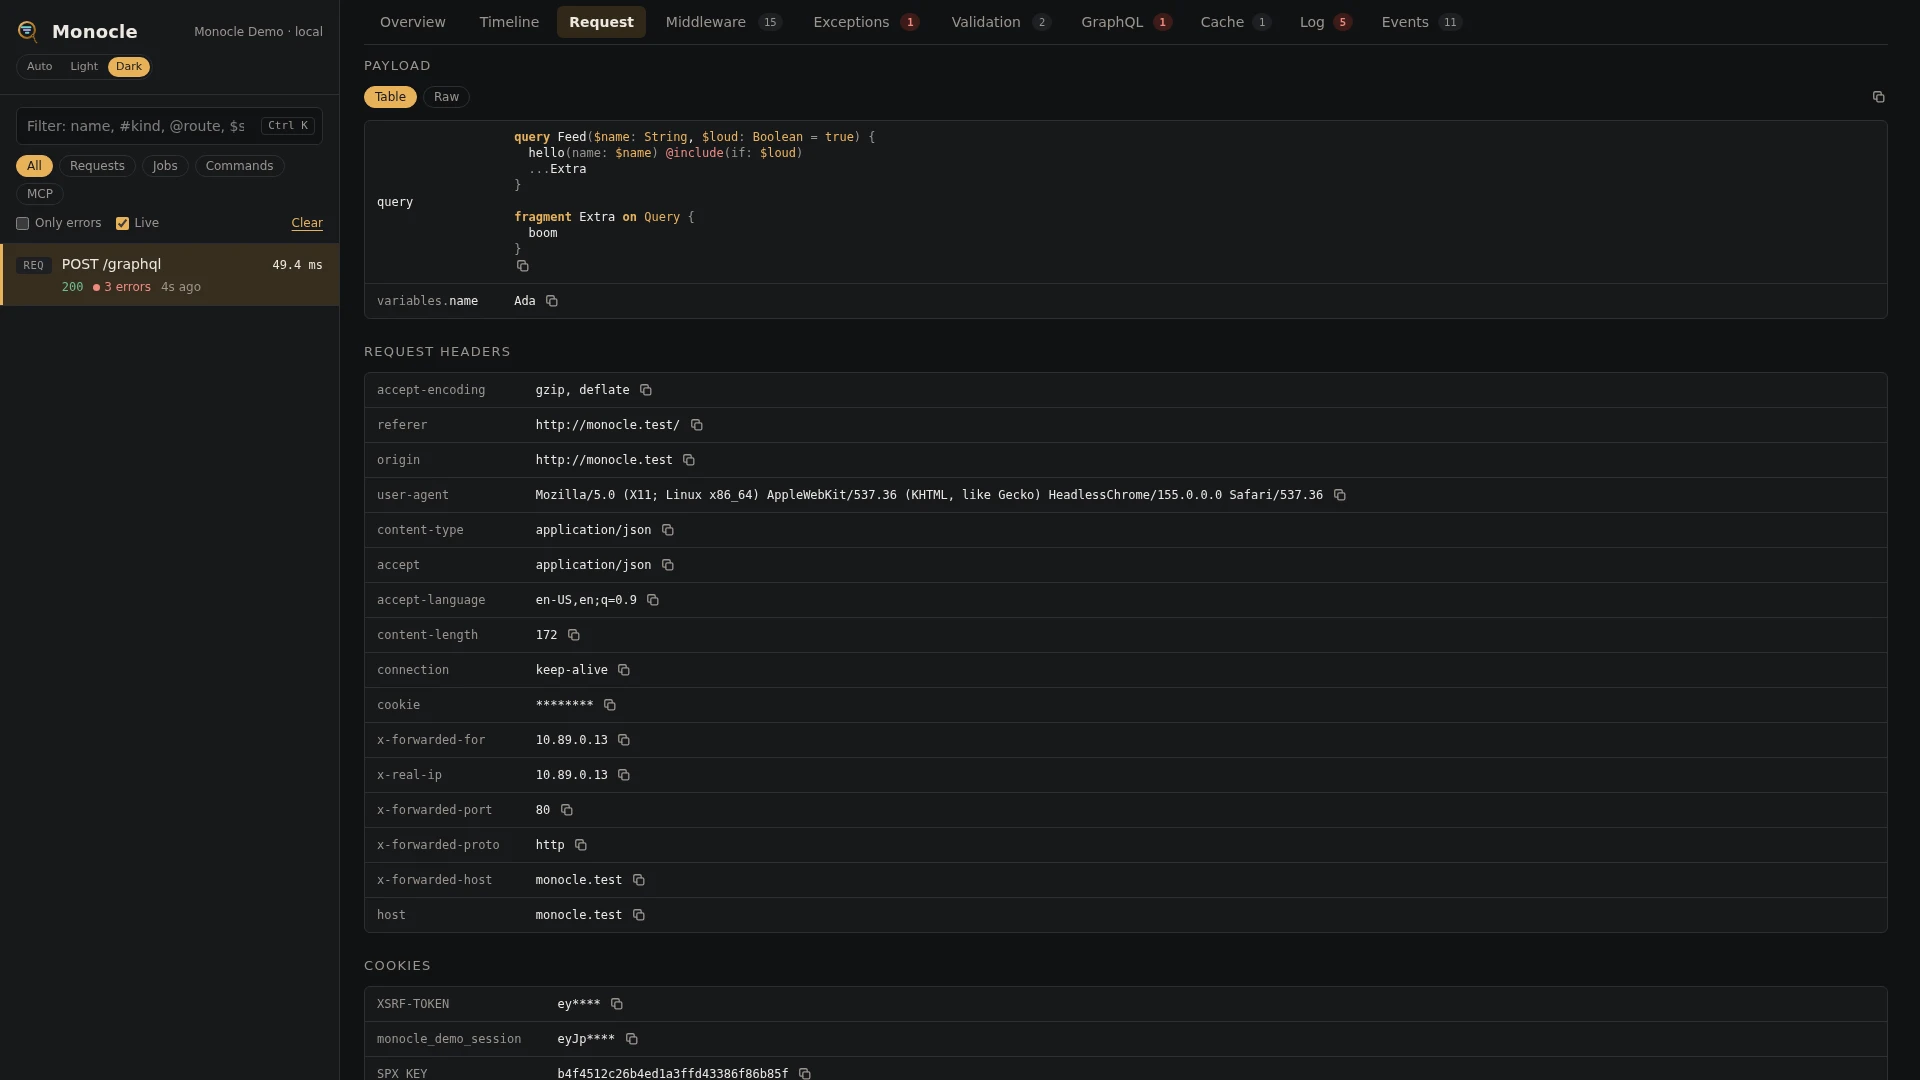The width and height of the screenshot is (1920, 1080).
Task: Copy the host header value
Action: 639,915
